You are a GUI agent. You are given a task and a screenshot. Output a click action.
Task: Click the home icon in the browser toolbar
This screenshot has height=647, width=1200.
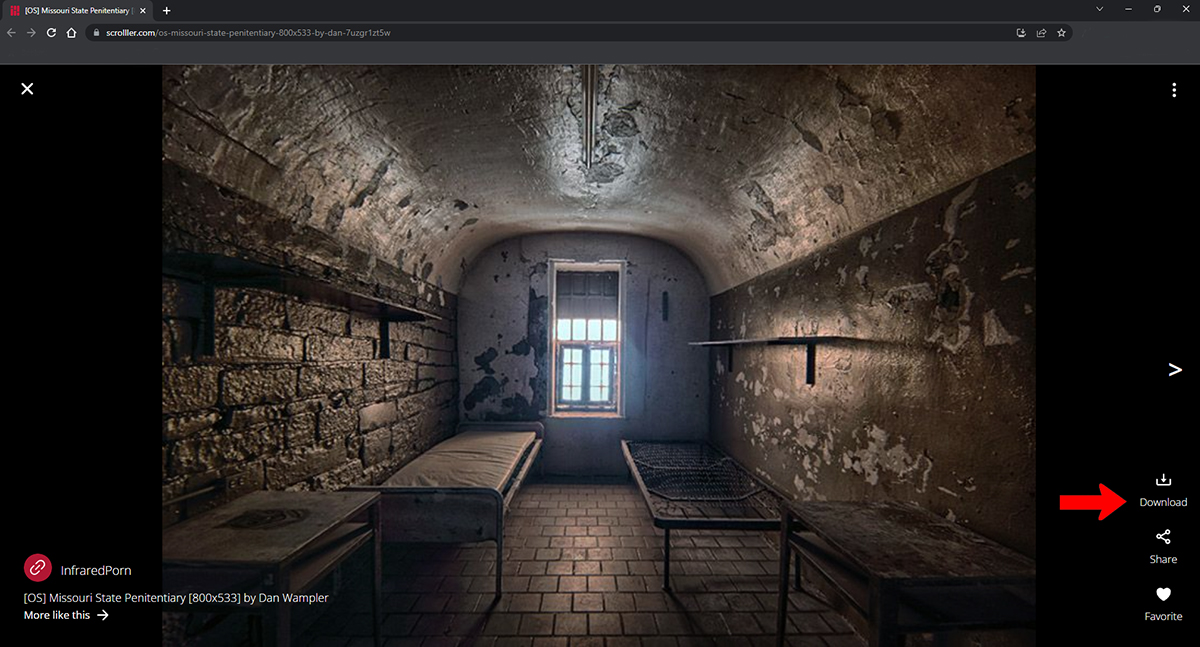(70, 32)
